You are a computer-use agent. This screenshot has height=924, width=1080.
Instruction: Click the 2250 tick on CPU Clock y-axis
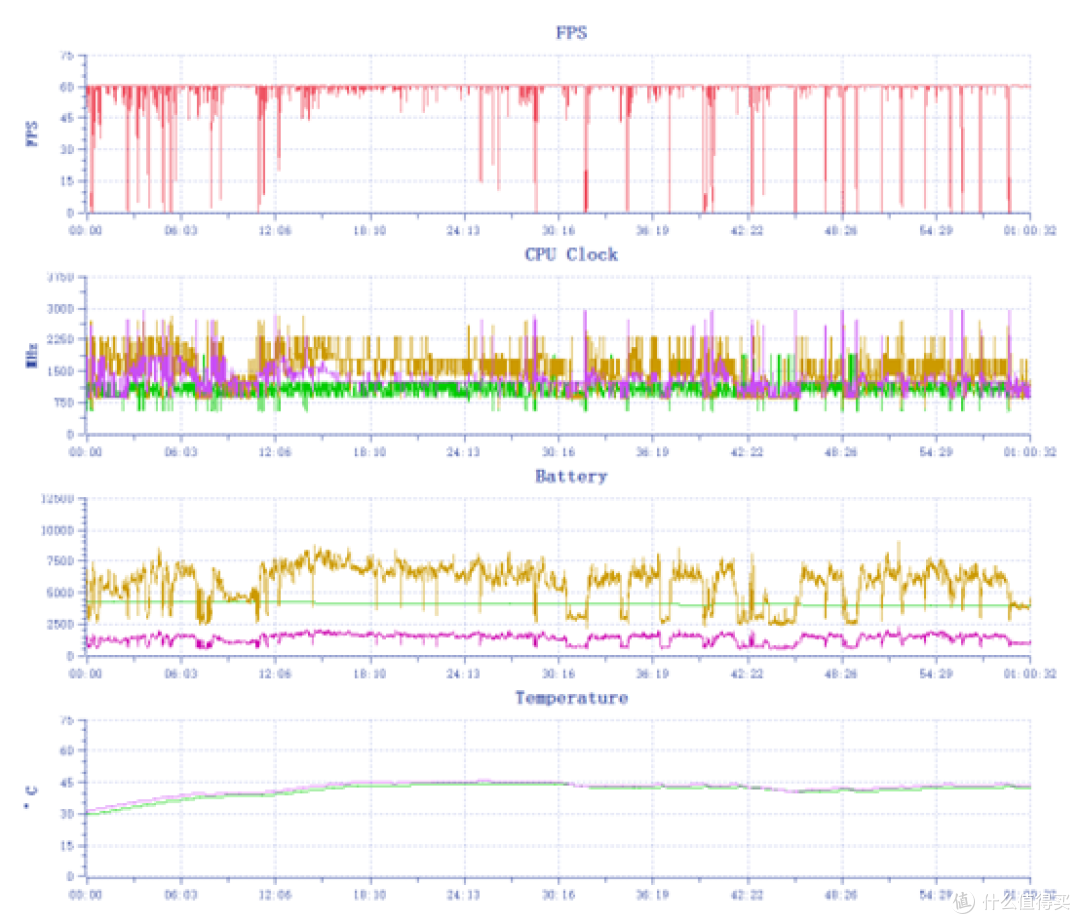(61, 339)
